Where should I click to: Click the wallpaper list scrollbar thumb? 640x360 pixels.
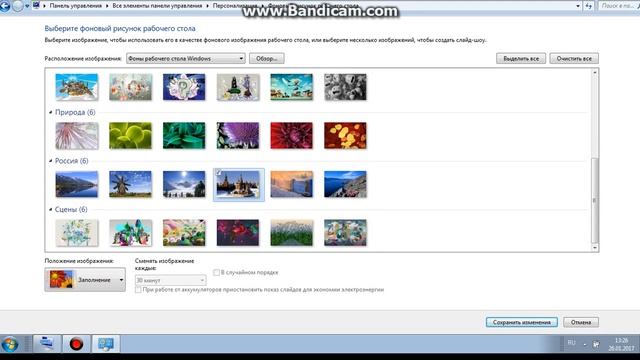point(595,200)
